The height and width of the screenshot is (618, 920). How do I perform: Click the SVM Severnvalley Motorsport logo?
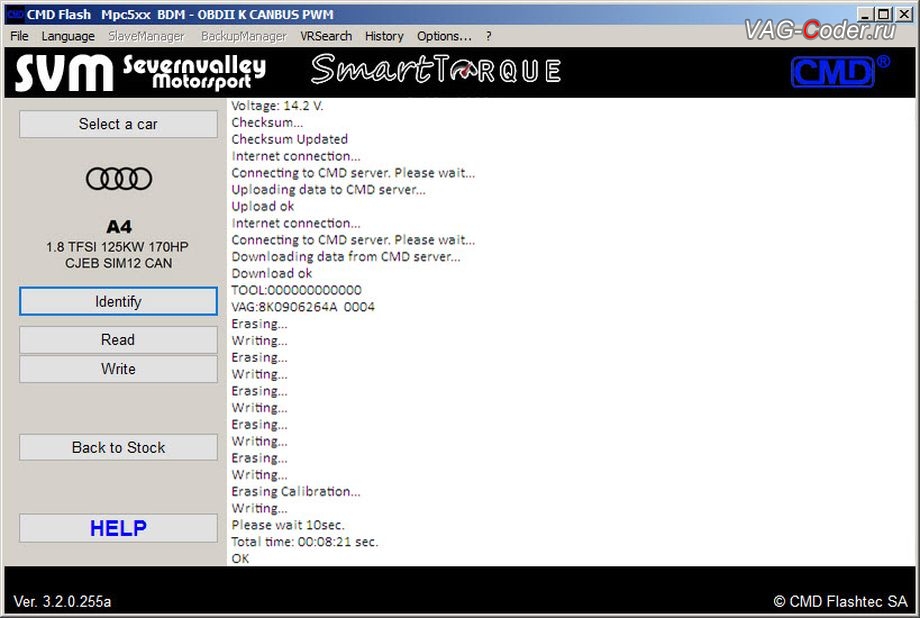pos(140,72)
